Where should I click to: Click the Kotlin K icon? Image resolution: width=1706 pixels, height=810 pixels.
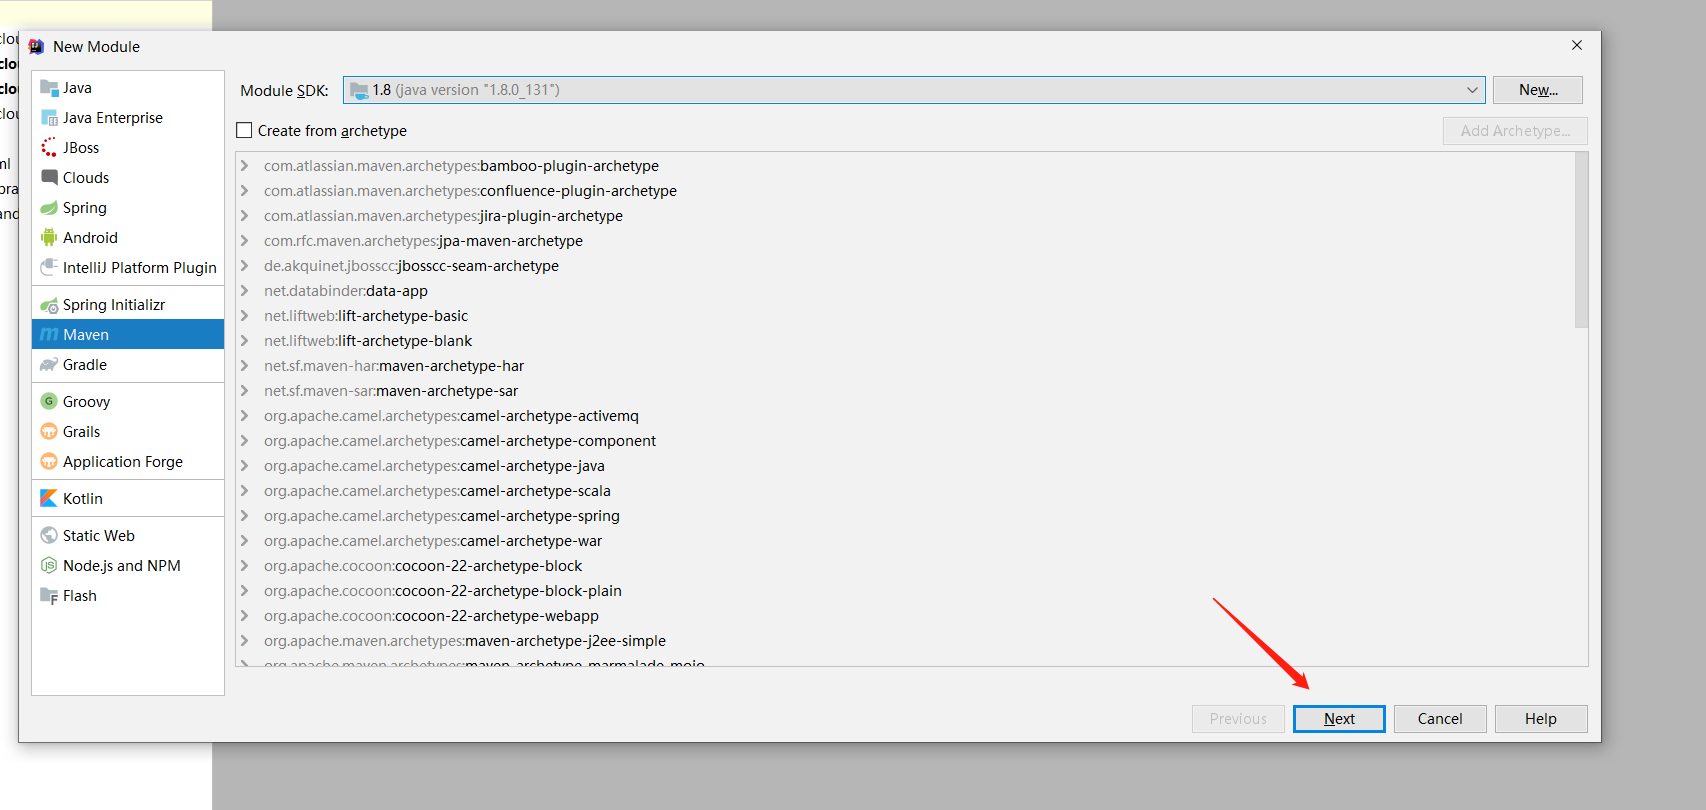click(49, 499)
